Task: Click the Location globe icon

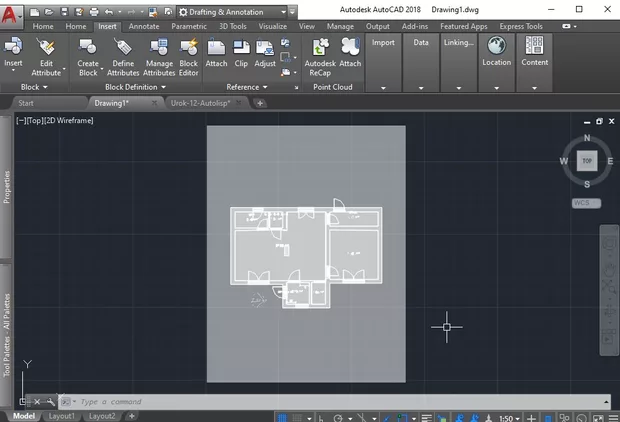Action: 496,45
